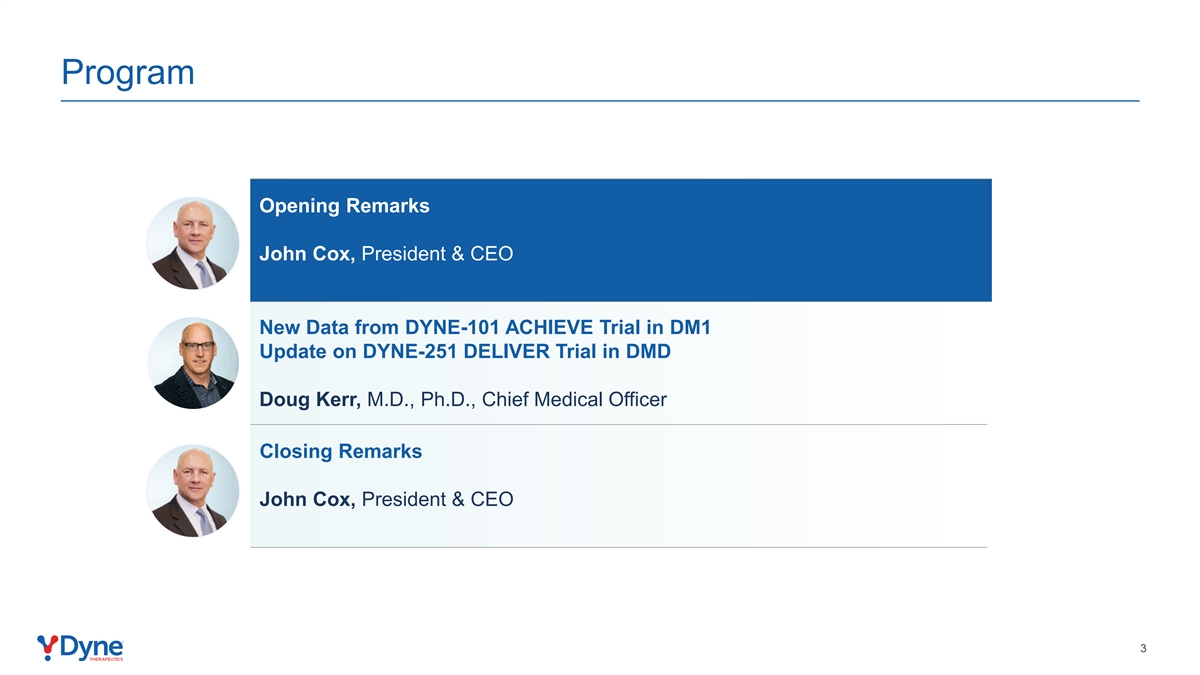1200x675 pixels.
Task: Click the Dyne wordmark in the footer
Action: tap(92, 646)
